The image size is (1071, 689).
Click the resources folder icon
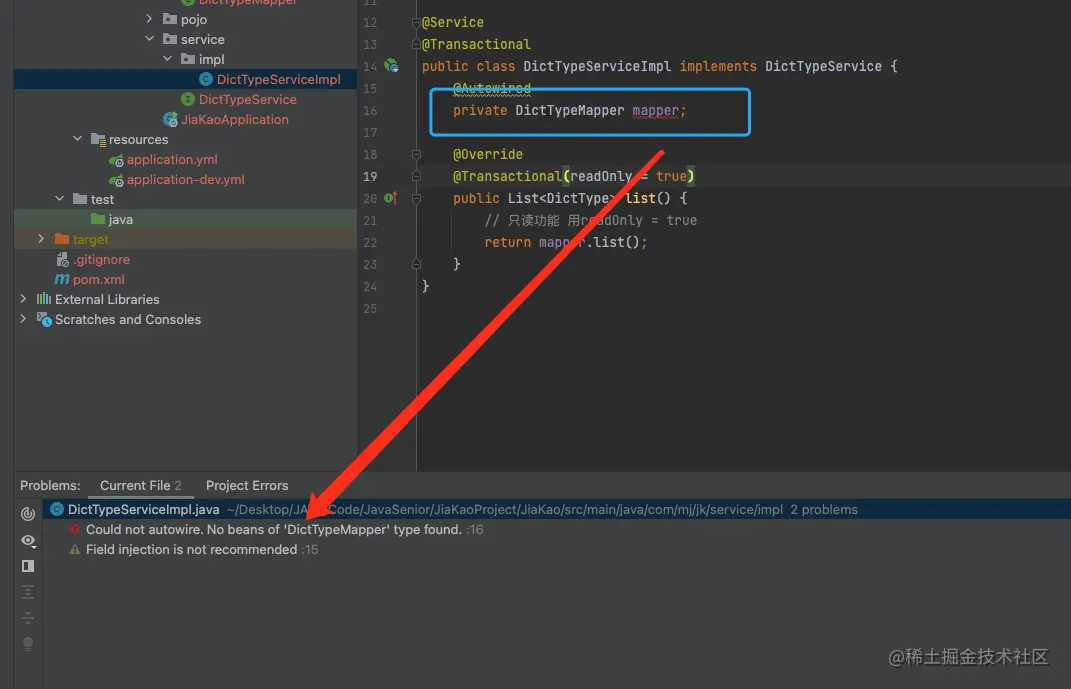click(98, 139)
